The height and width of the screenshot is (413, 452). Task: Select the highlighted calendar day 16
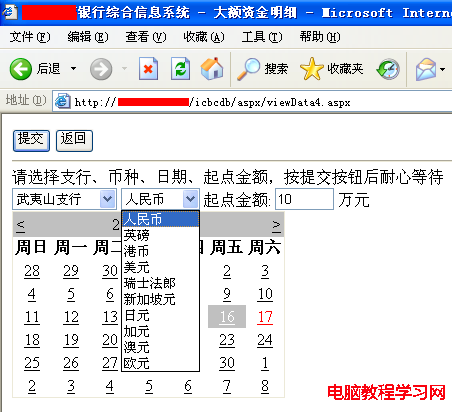[227, 317]
